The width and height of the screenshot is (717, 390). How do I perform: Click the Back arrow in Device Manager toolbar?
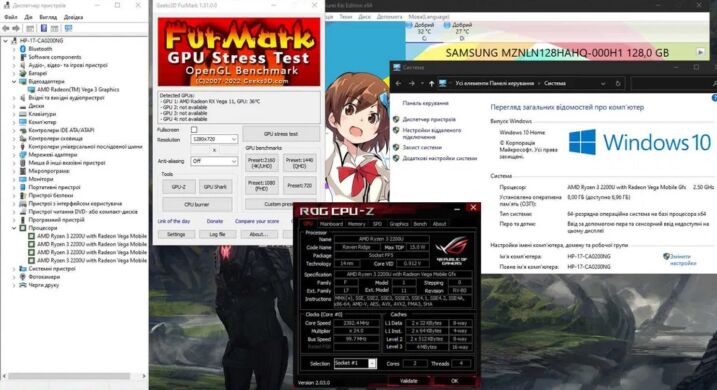point(6,28)
